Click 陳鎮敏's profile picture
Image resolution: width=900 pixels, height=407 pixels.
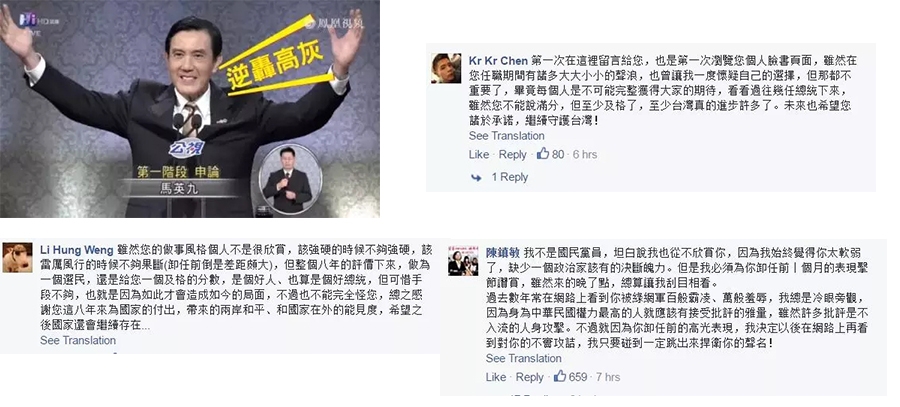[x=463, y=260]
